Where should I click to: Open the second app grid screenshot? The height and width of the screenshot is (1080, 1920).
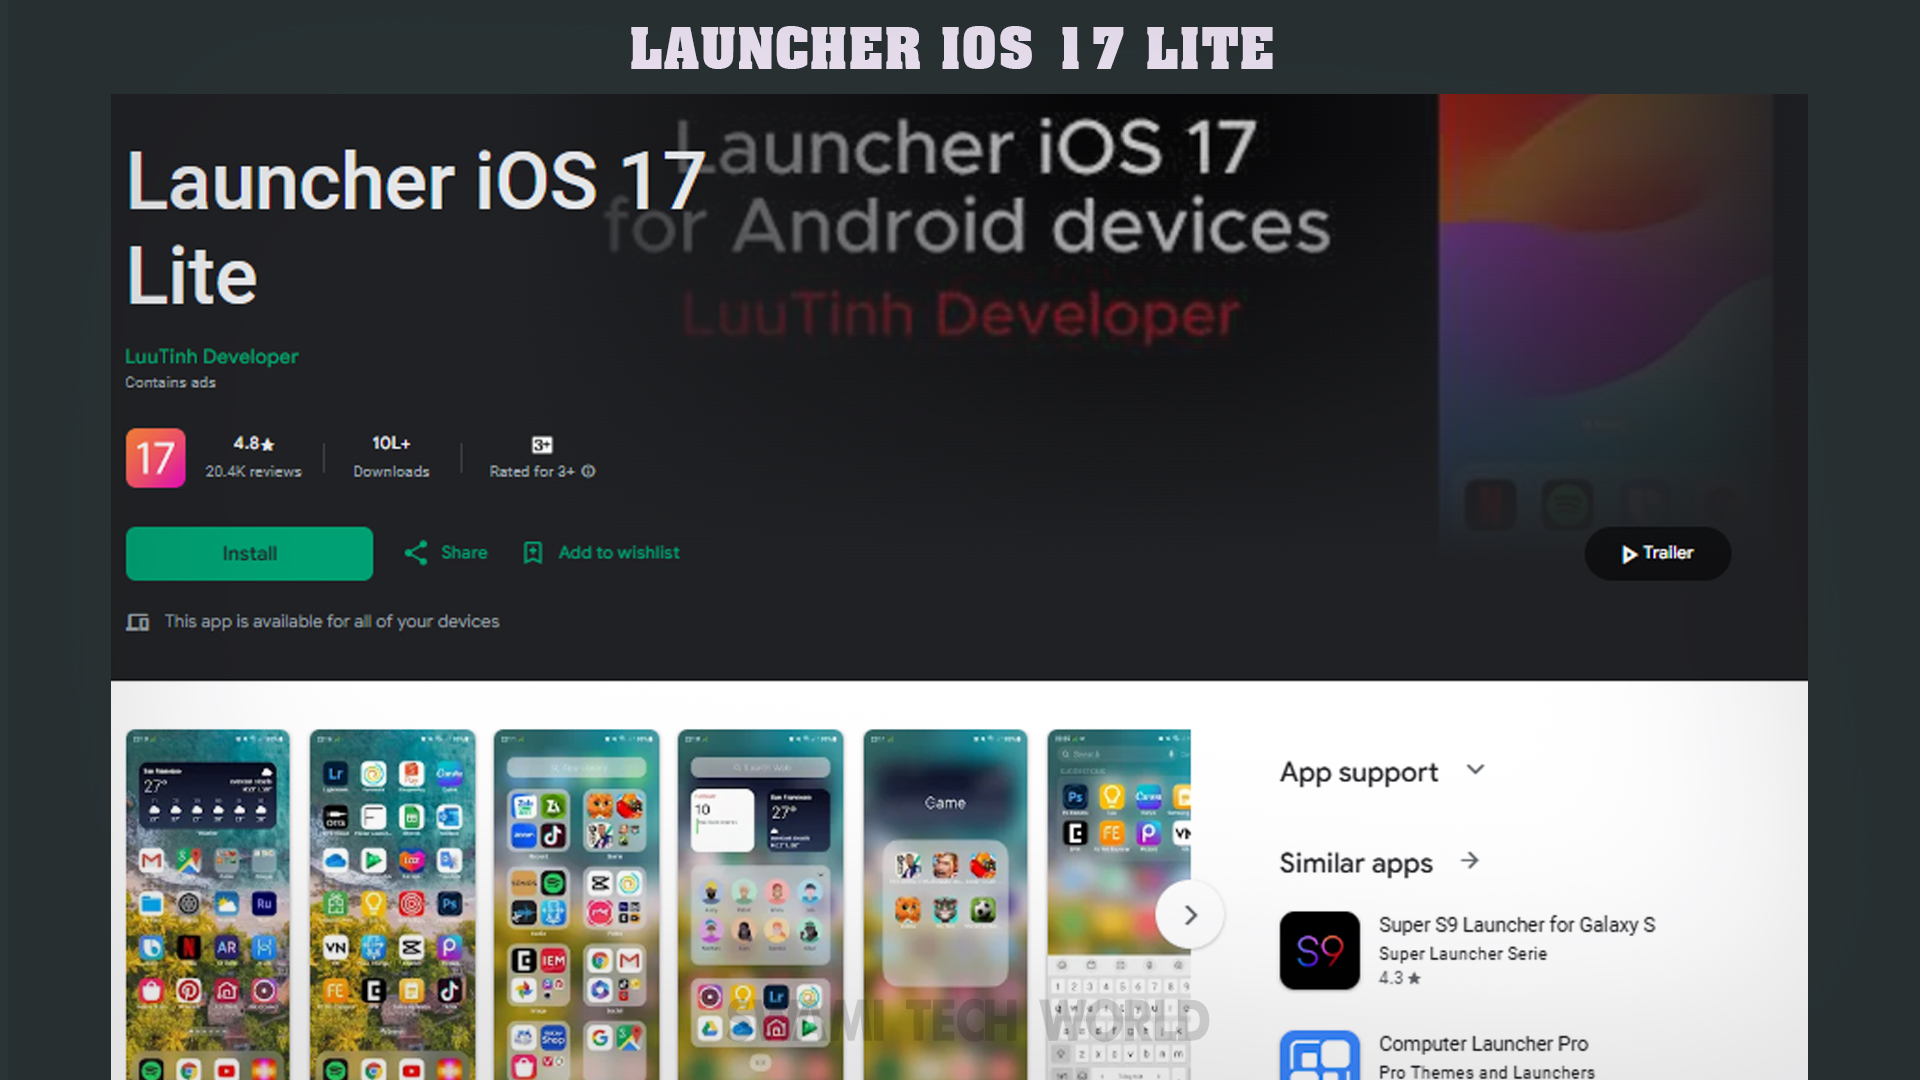[392, 904]
